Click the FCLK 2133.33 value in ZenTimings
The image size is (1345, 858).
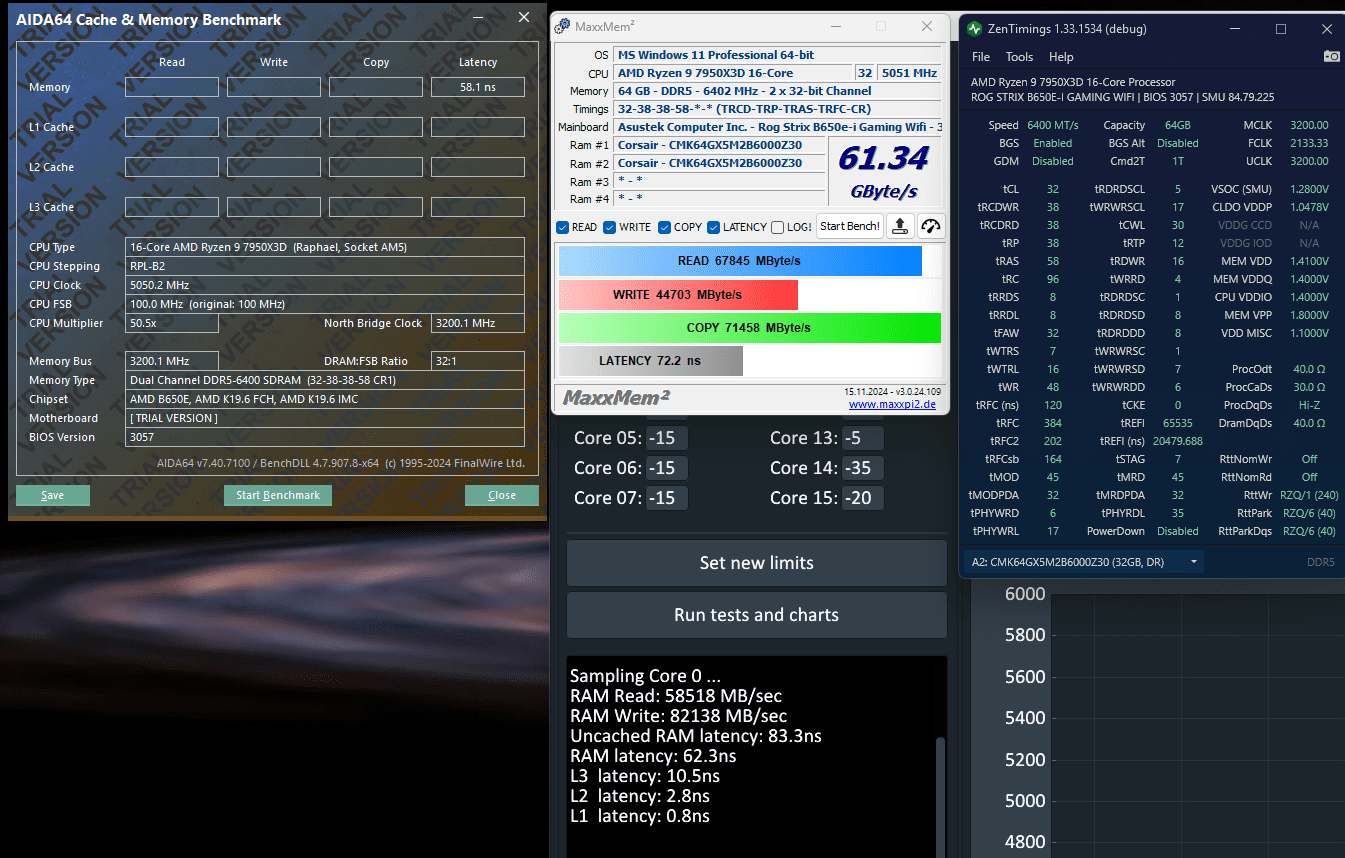coord(1308,143)
